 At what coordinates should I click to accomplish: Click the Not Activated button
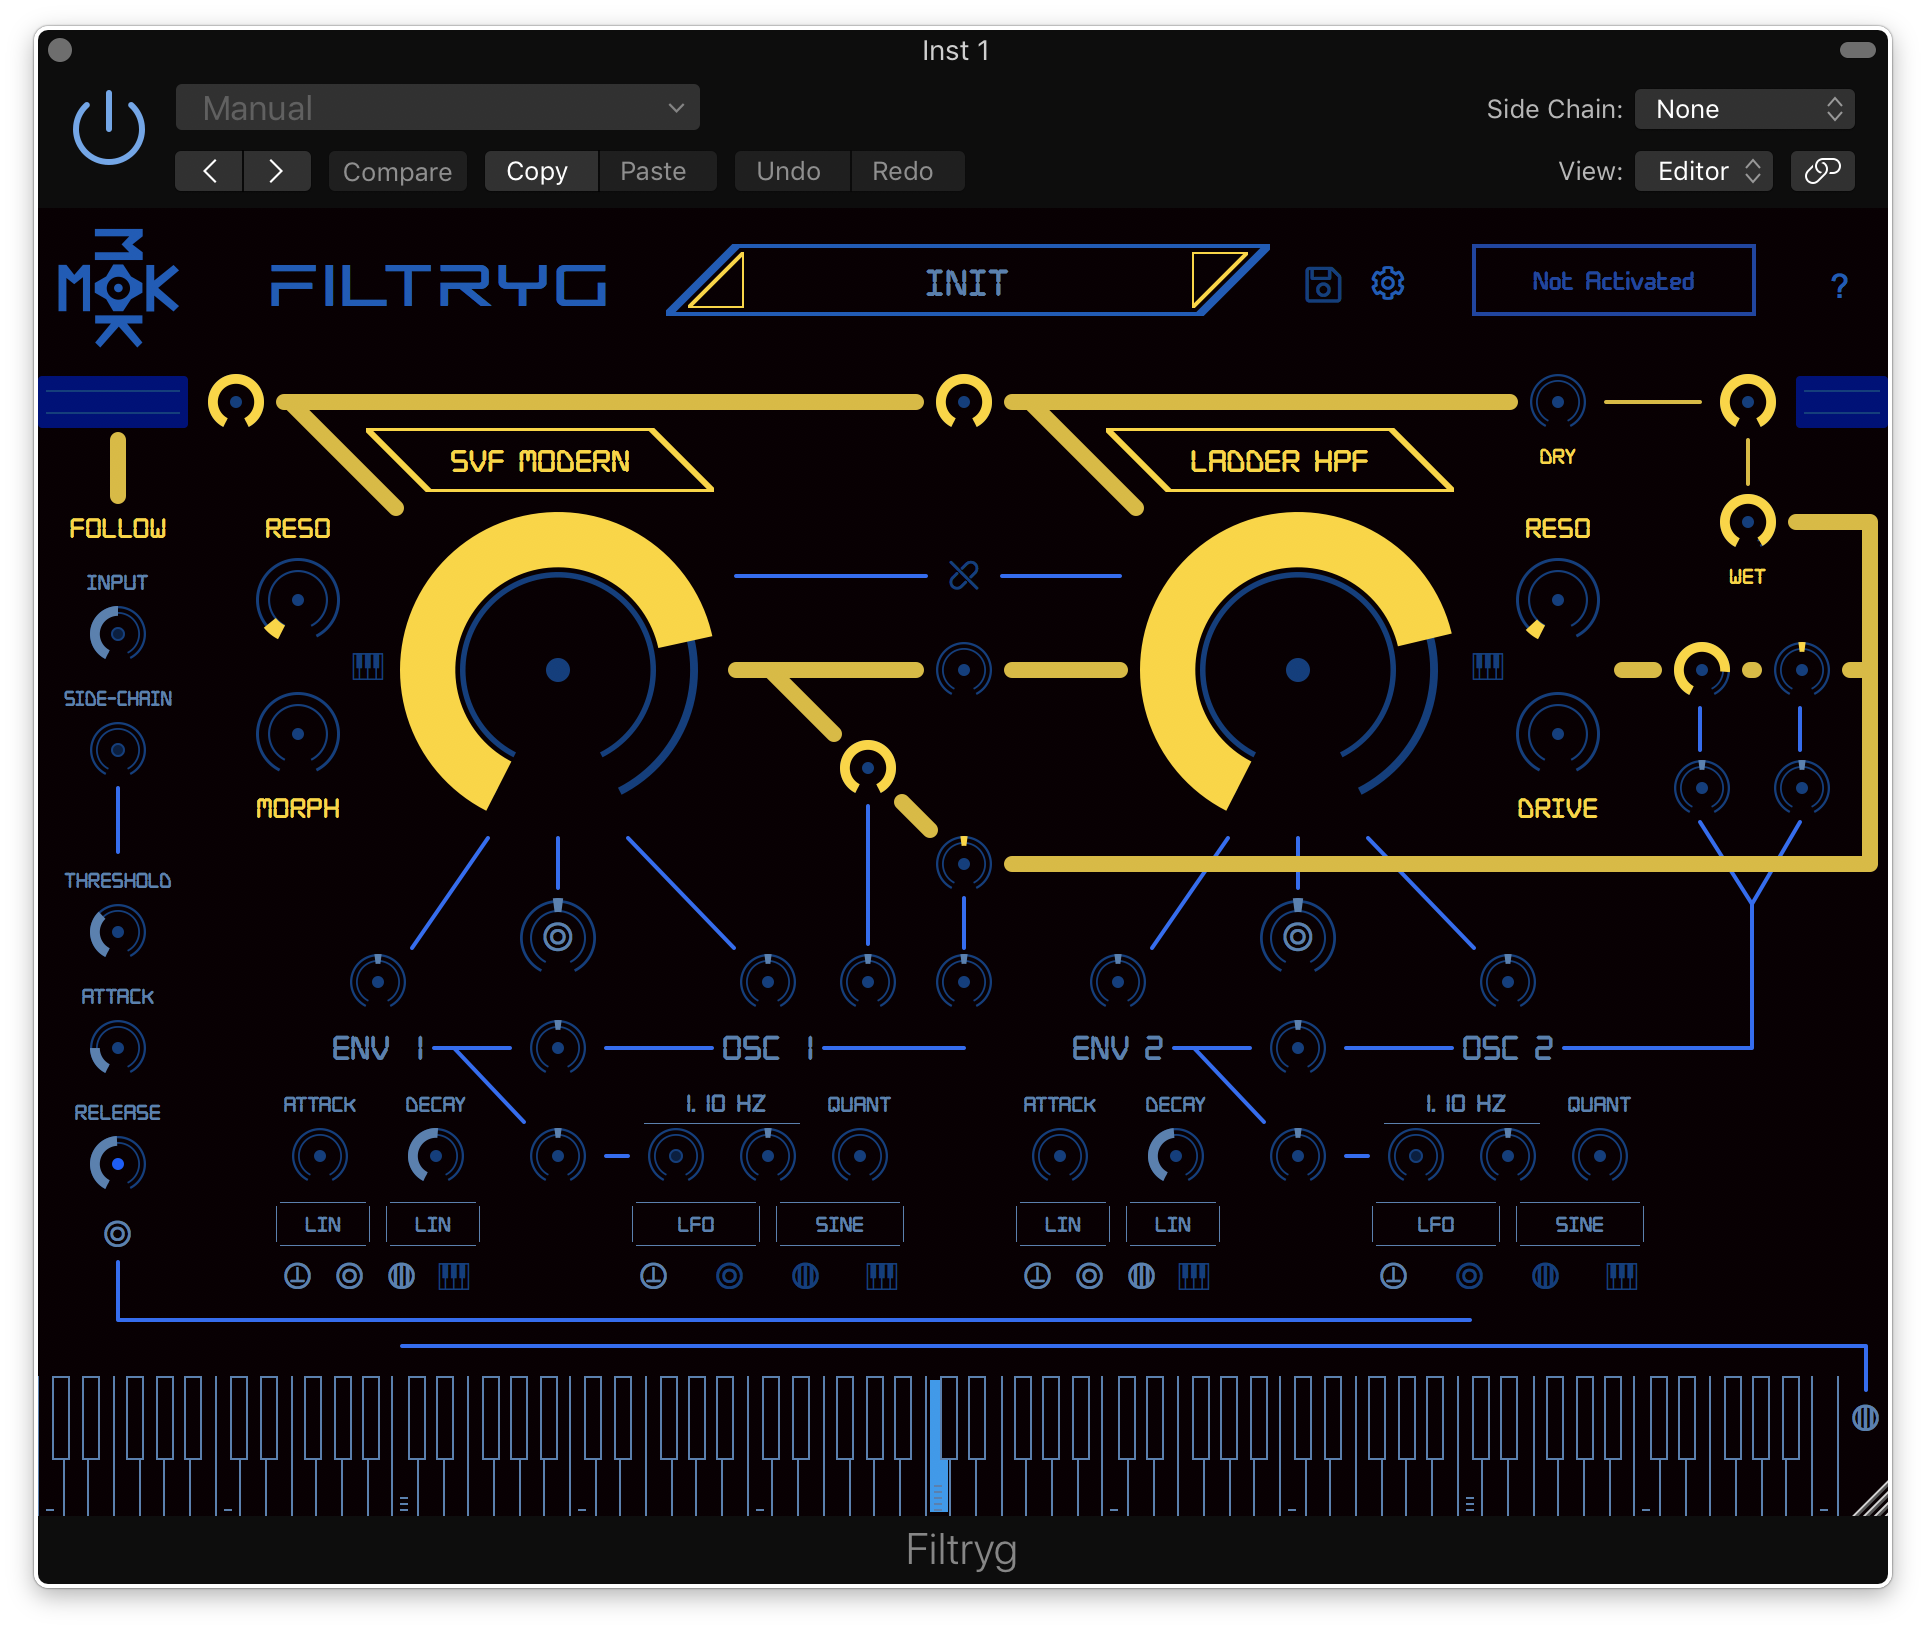click(x=1612, y=281)
